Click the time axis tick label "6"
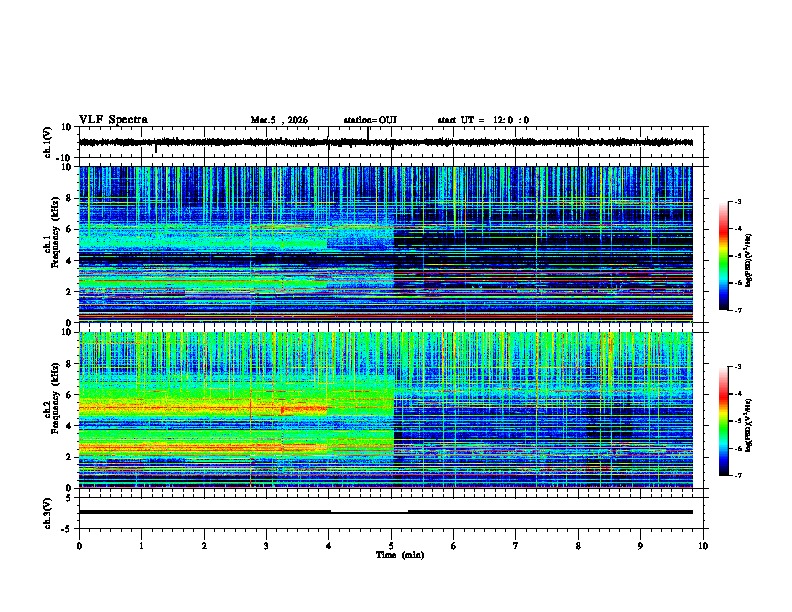 pyautogui.click(x=454, y=546)
